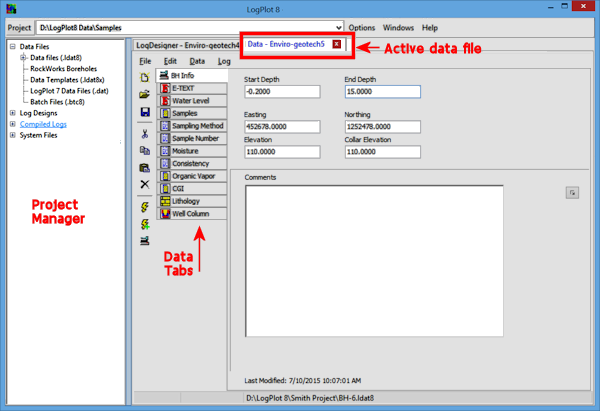Open the Options menu

[362, 28]
